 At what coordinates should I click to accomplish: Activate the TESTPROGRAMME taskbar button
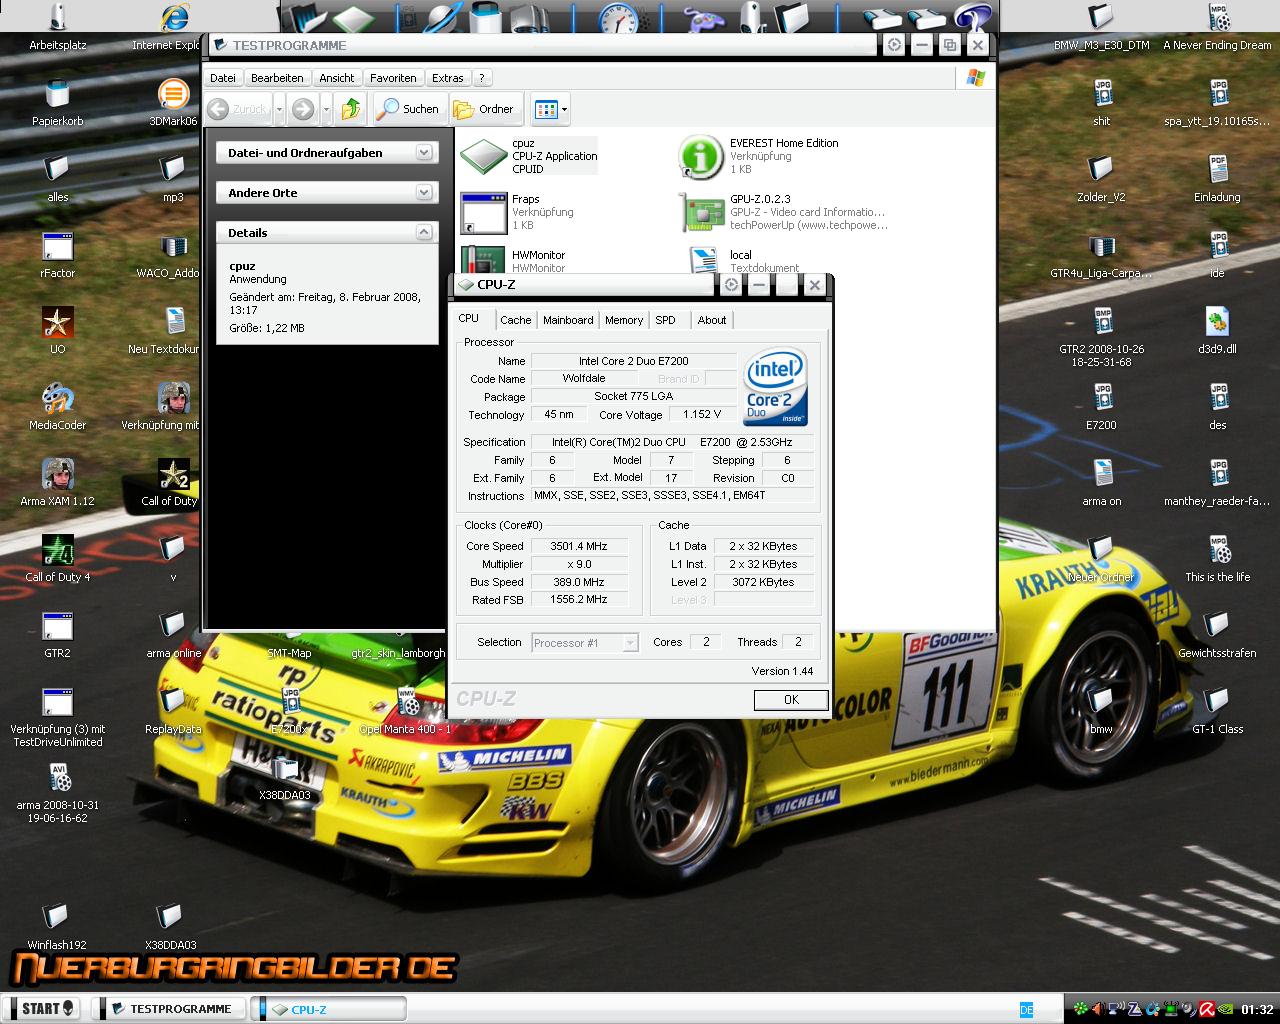169,1009
